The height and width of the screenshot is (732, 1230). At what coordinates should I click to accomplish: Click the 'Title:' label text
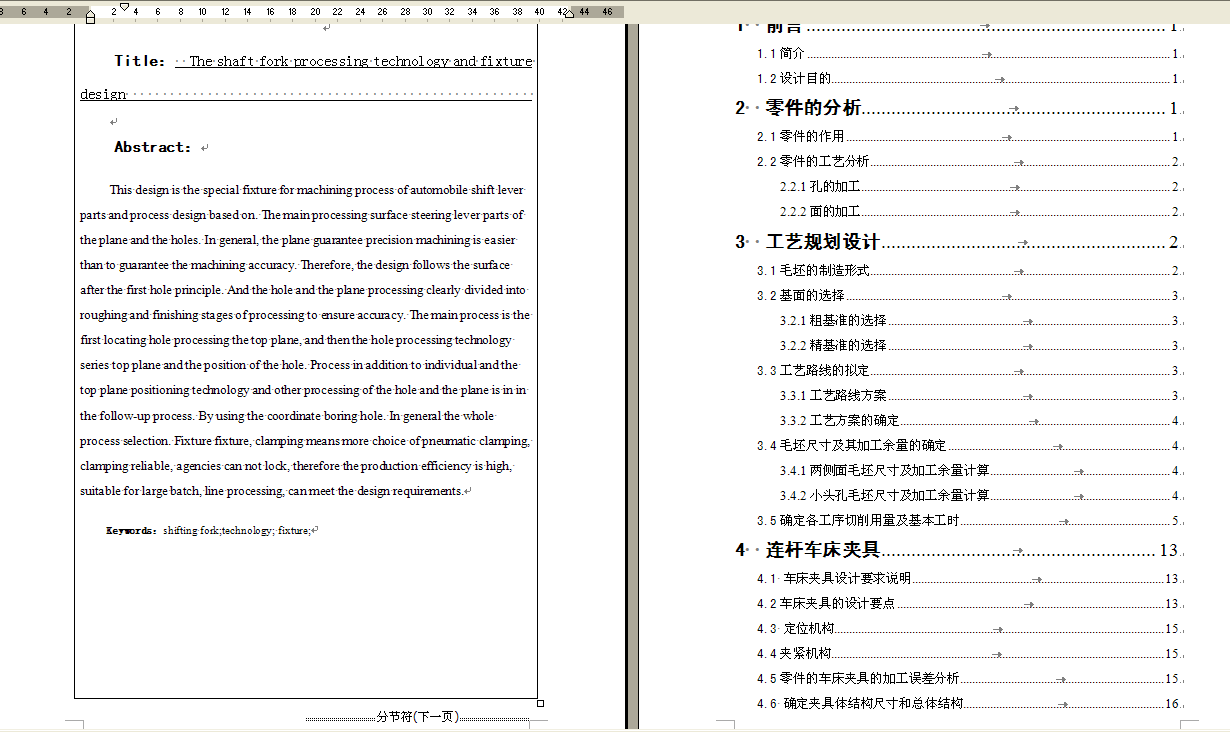point(140,61)
